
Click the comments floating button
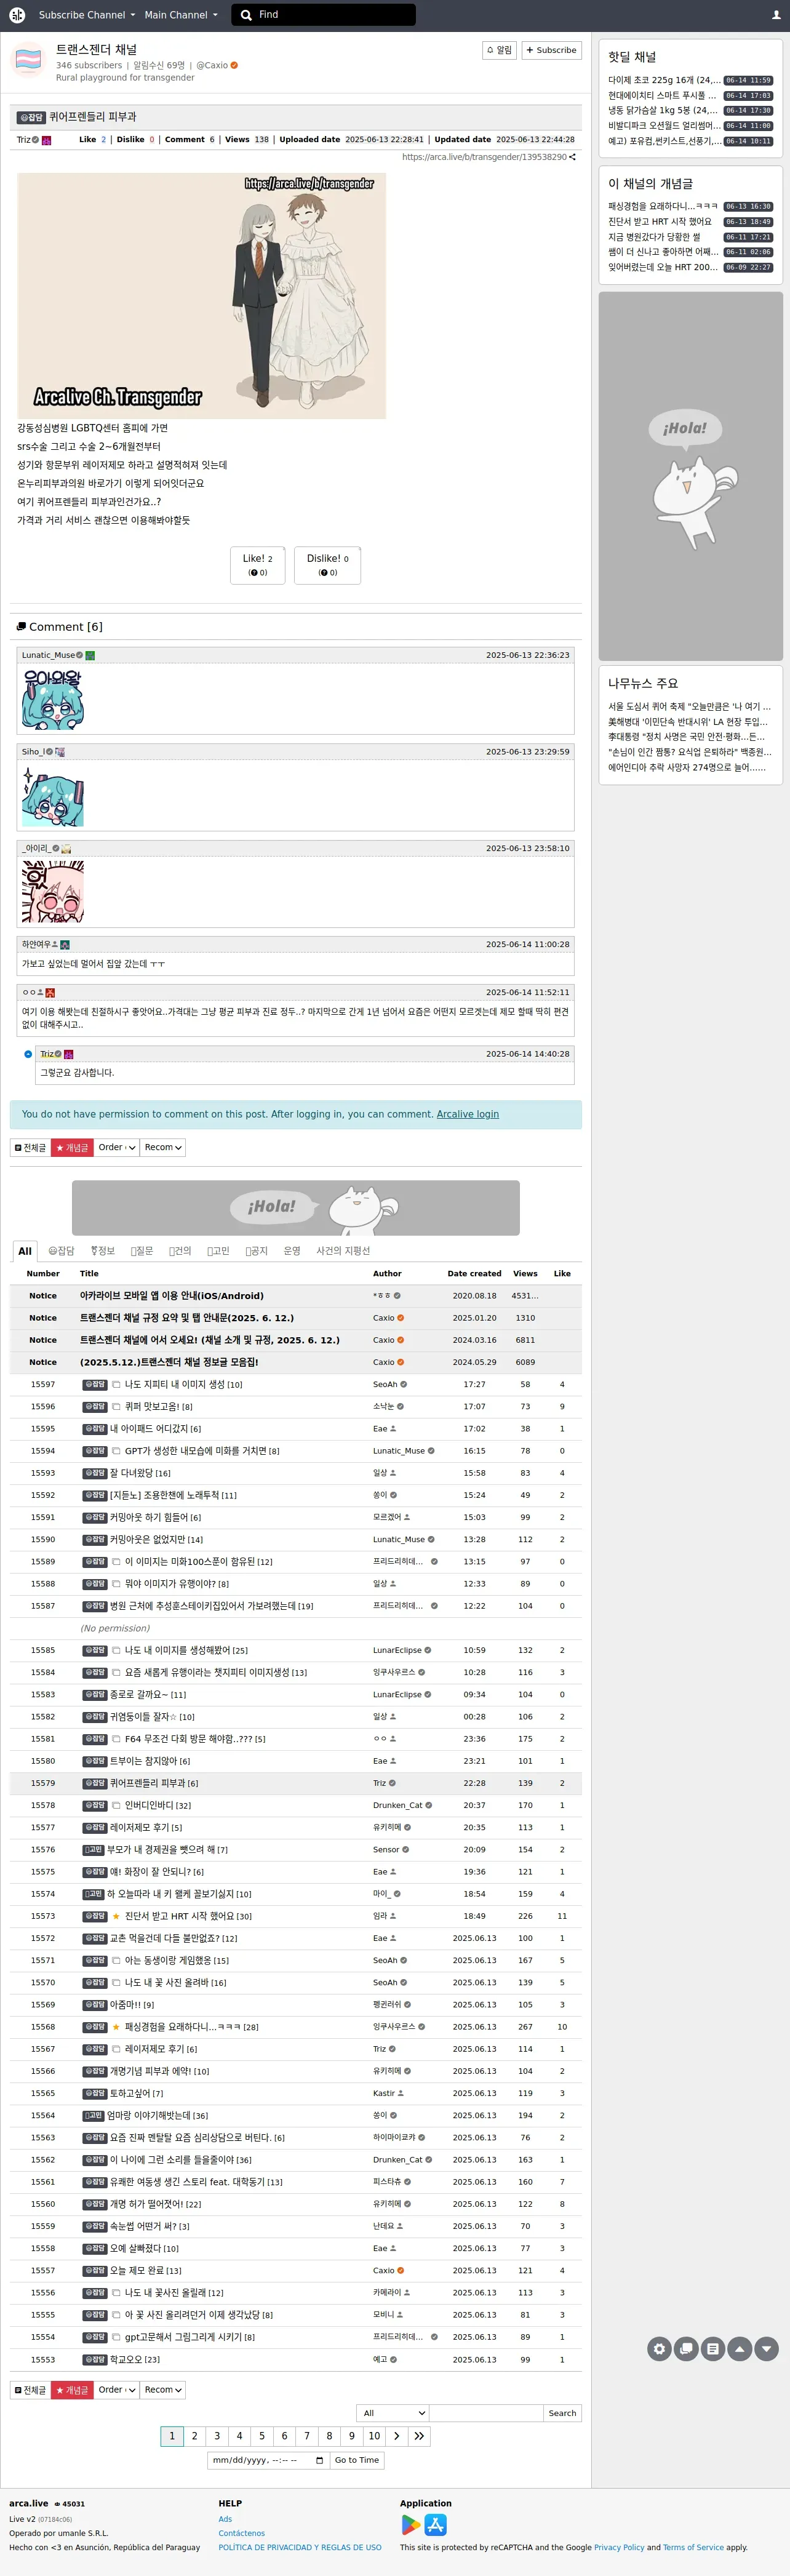[x=686, y=2349]
